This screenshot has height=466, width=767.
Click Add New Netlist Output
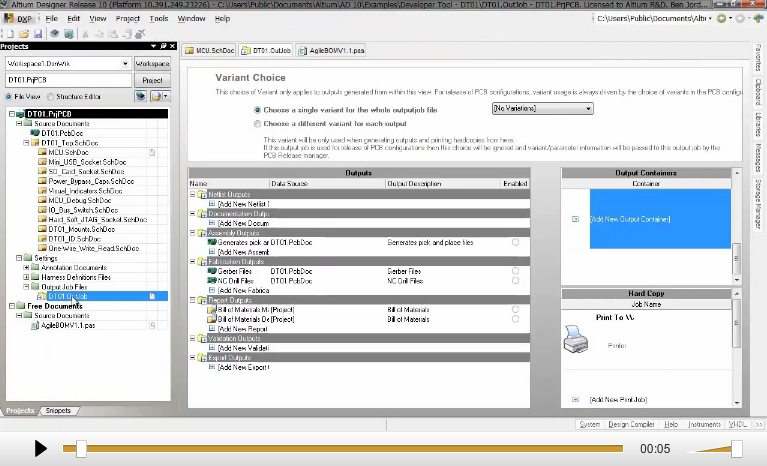coord(243,204)
